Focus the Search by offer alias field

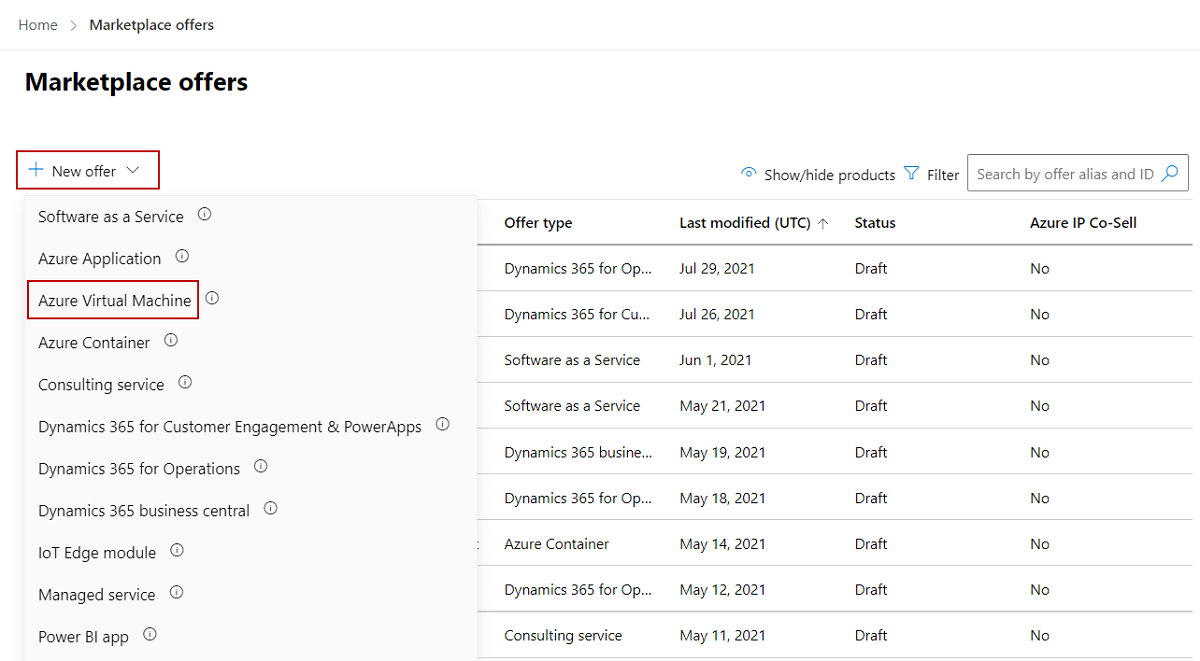click(1063, 174)
